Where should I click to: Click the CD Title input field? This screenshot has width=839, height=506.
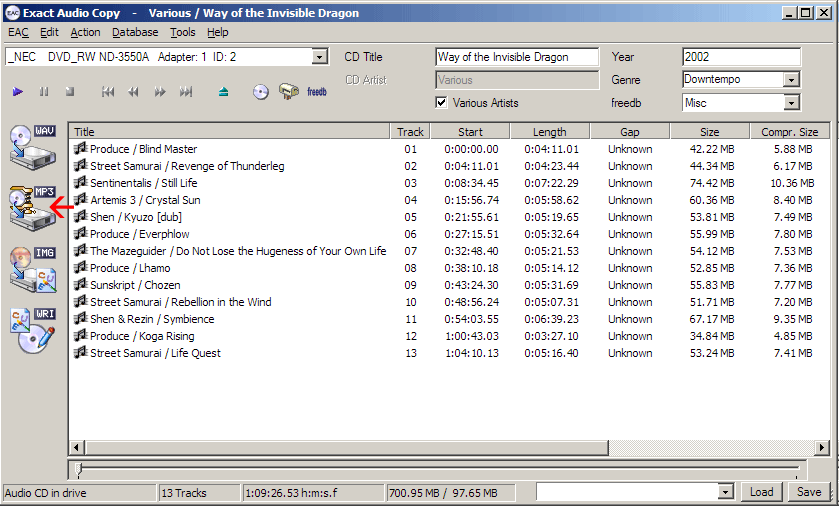pyautogui.click(x=517, y=57)
